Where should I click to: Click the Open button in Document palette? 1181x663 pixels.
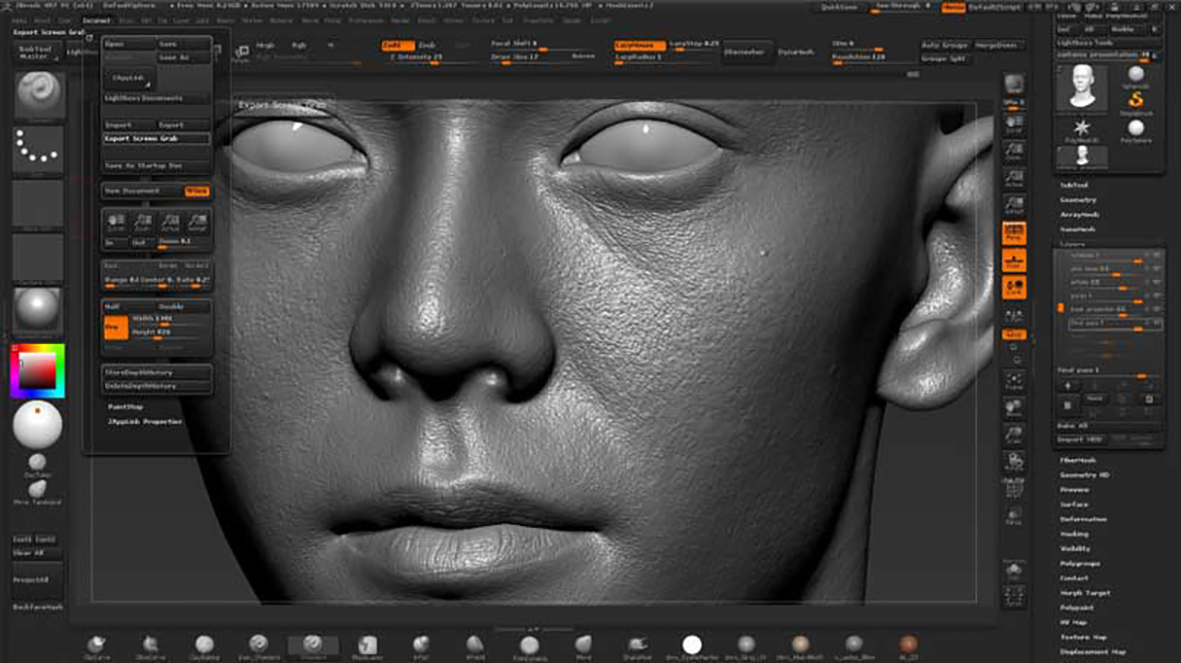pos(129,44)
